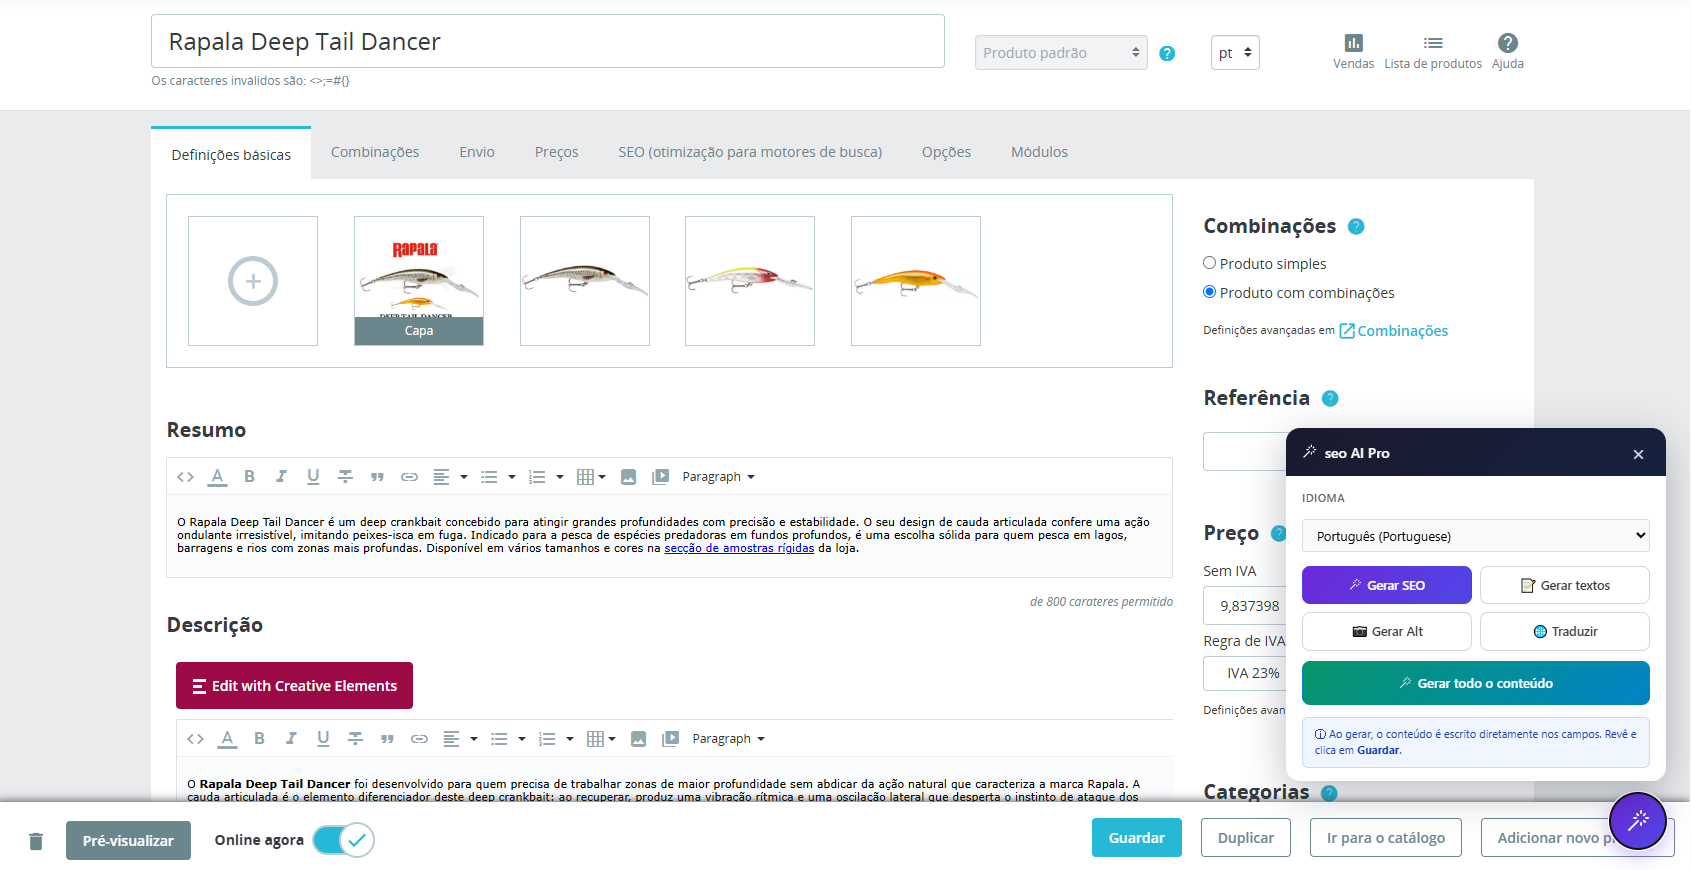Open the Lista de produtos icon

coord(1433,43)
